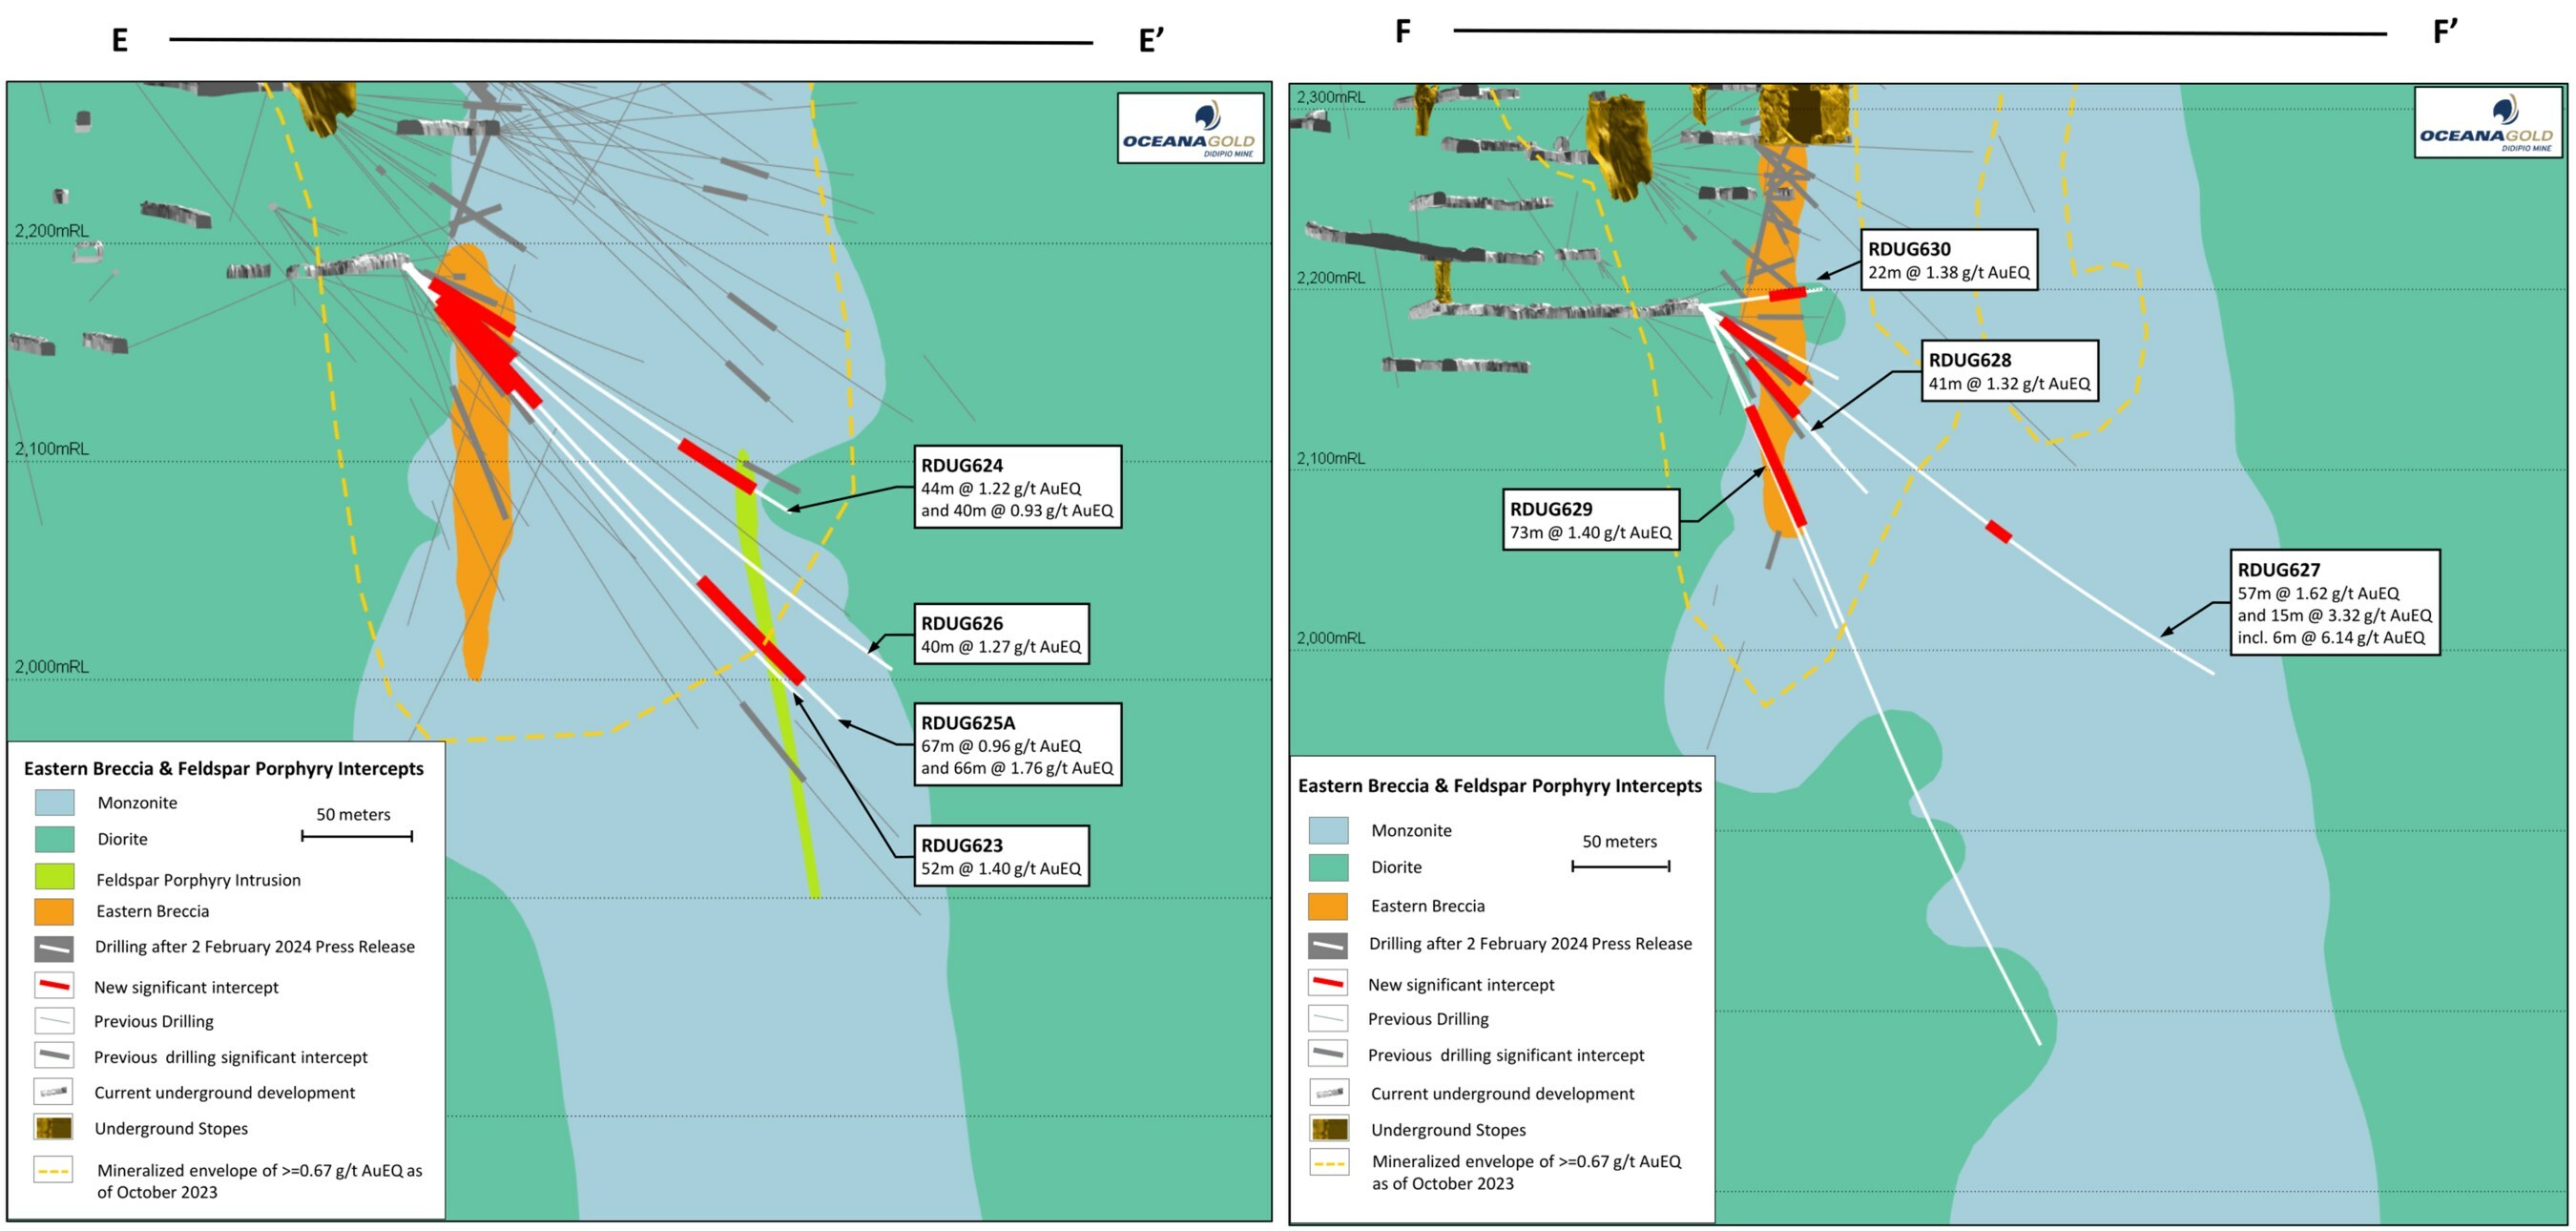Viewport: 2576px width, 1231px height.
Task: Select the RDUG627 callout box
Action: (x=2334, y=603)
